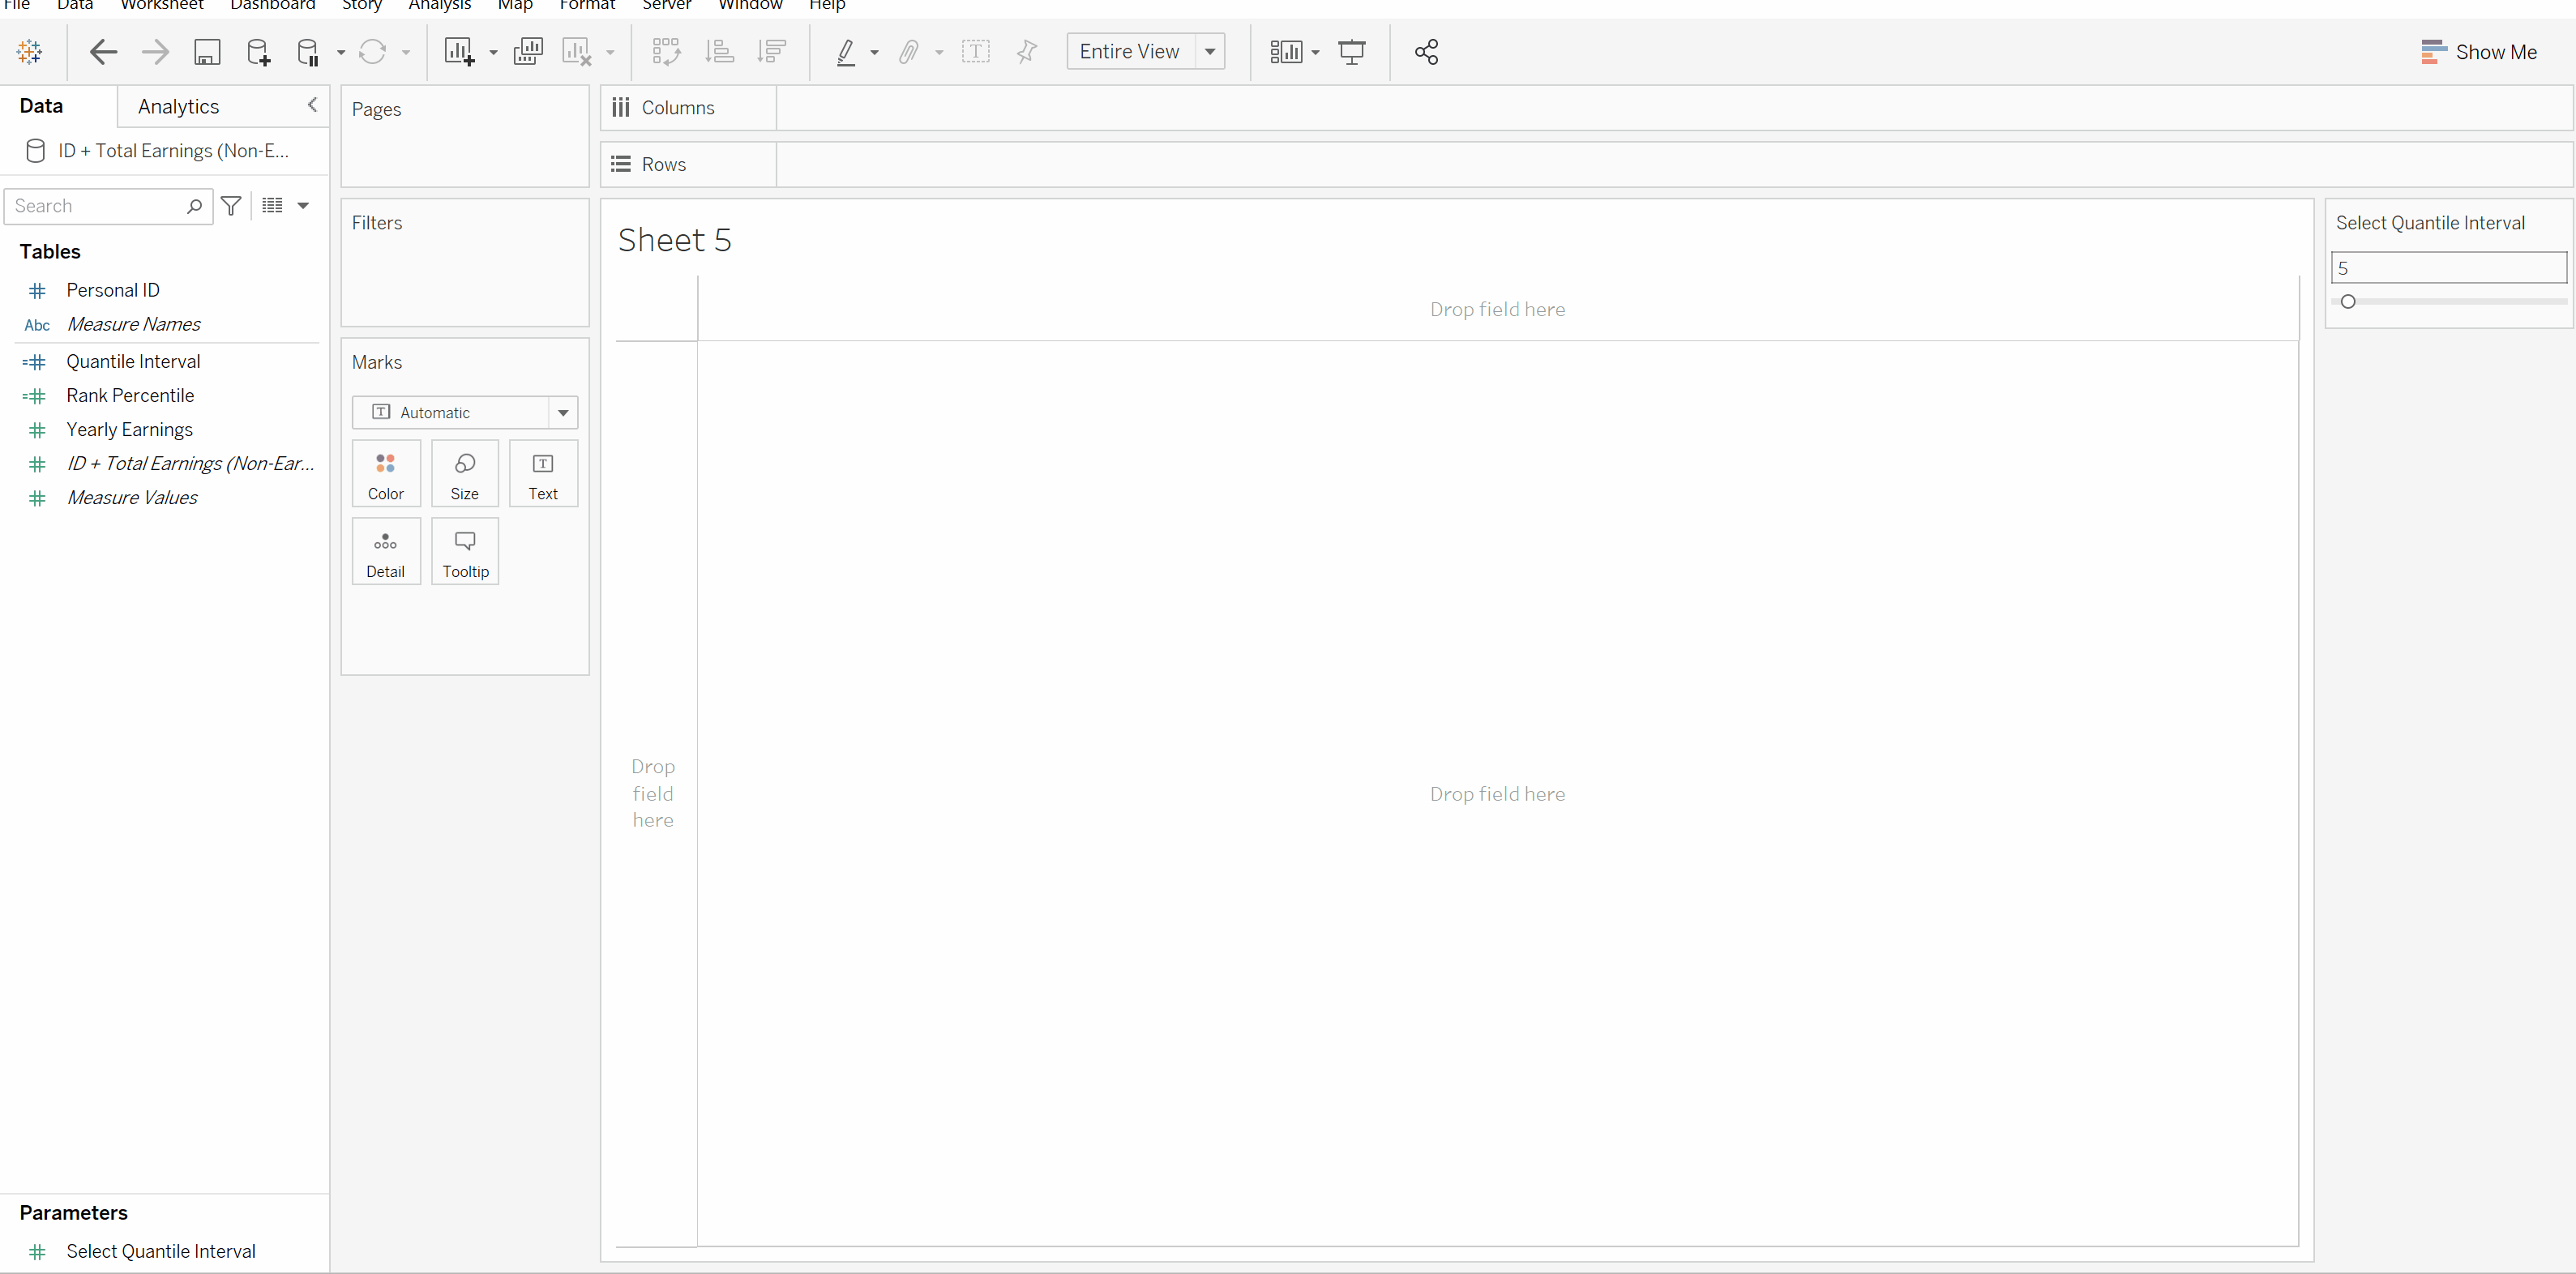The width and height of the screenshot is (2576, 1274).
Task: Click the Duplicate sheet toolbar icon
Action: click(527, 52)
